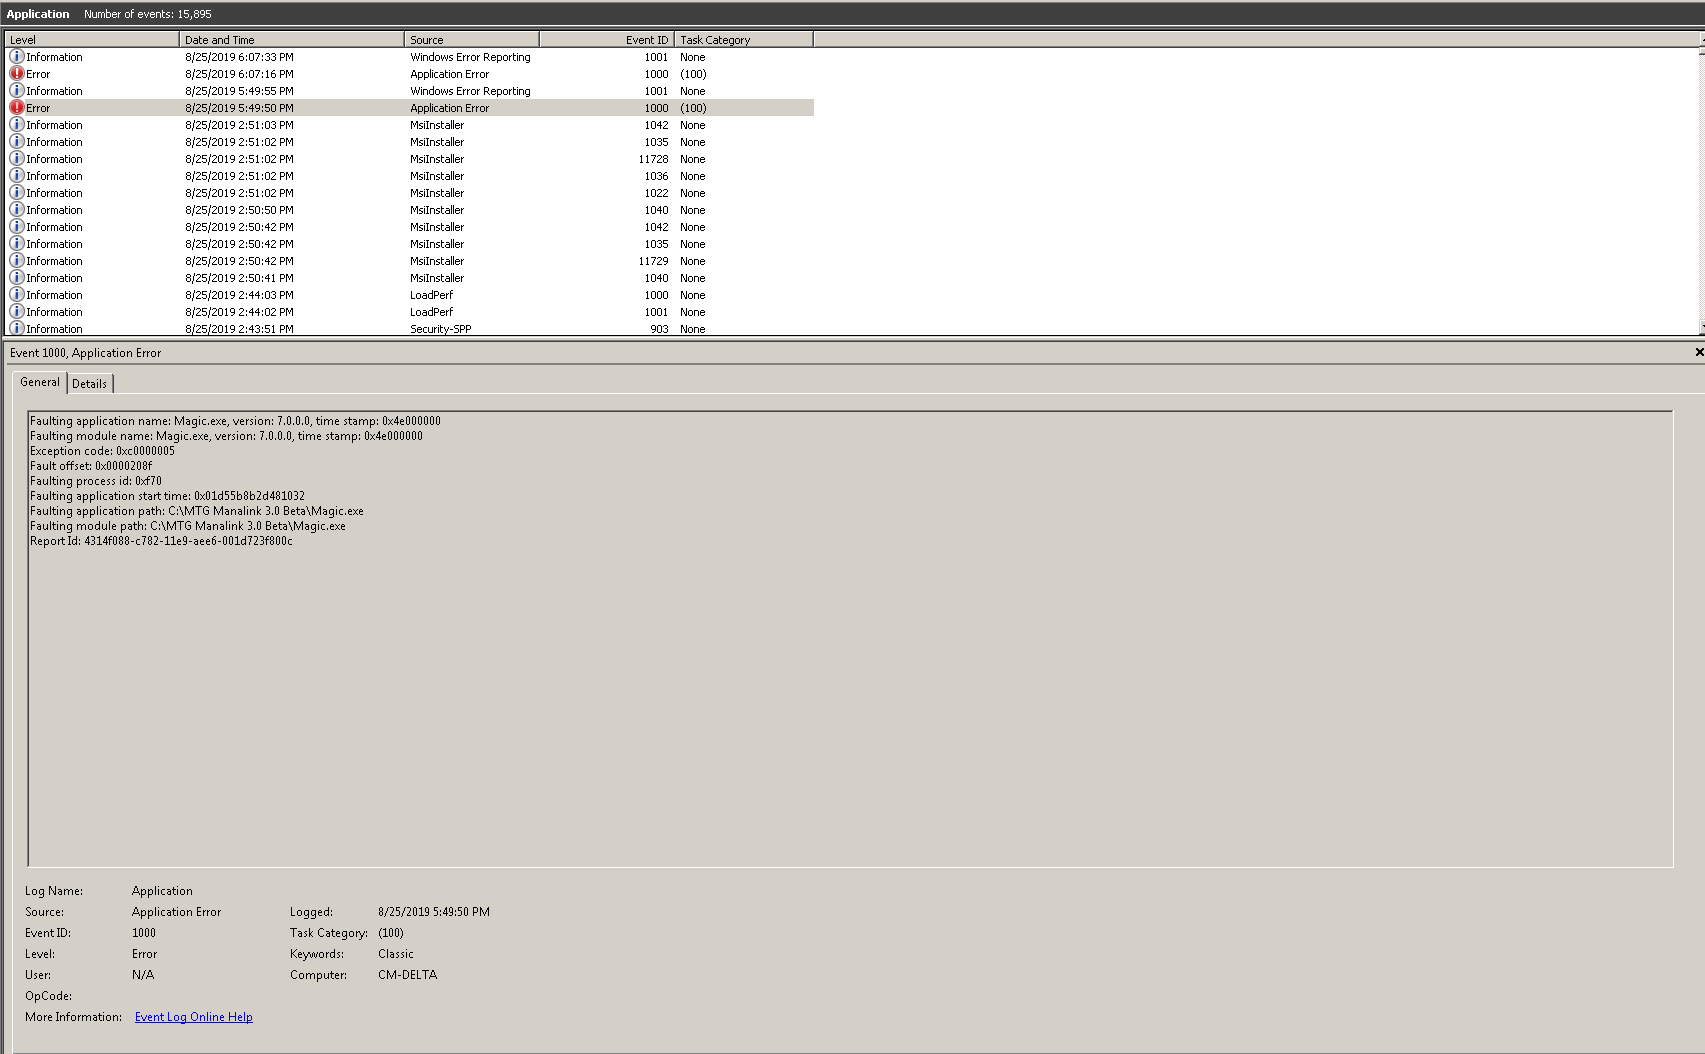Click the 'Fault offset: 0x0000208f' line
This screenshot has width=1705, height=1054.
click(x=91, y=466)
